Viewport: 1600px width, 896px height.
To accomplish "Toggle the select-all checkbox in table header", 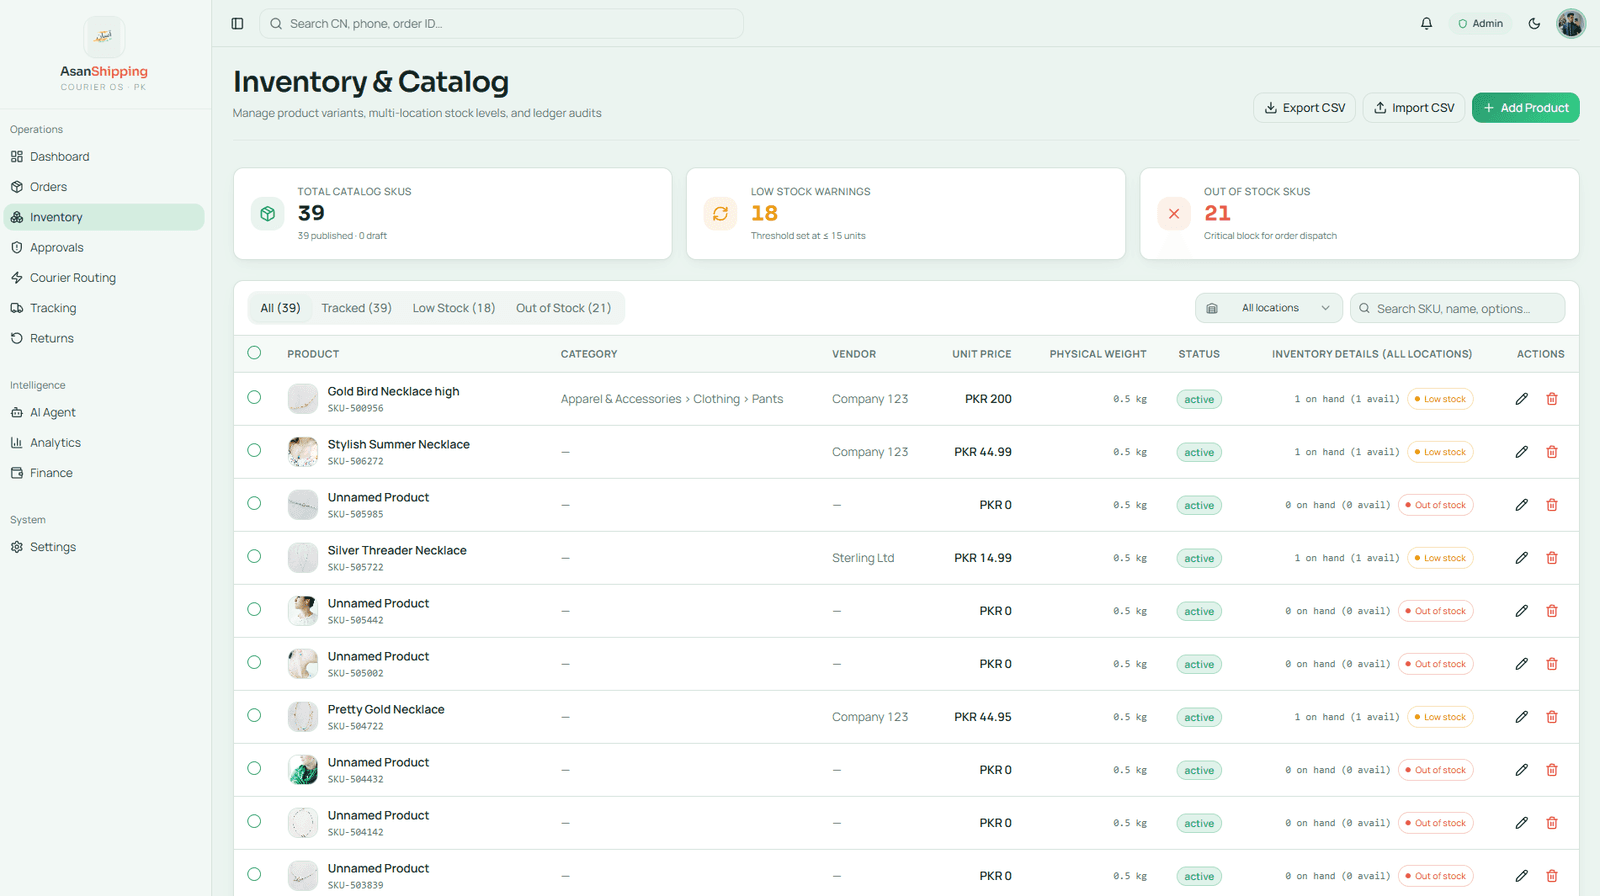I will [x=254, y=353].
